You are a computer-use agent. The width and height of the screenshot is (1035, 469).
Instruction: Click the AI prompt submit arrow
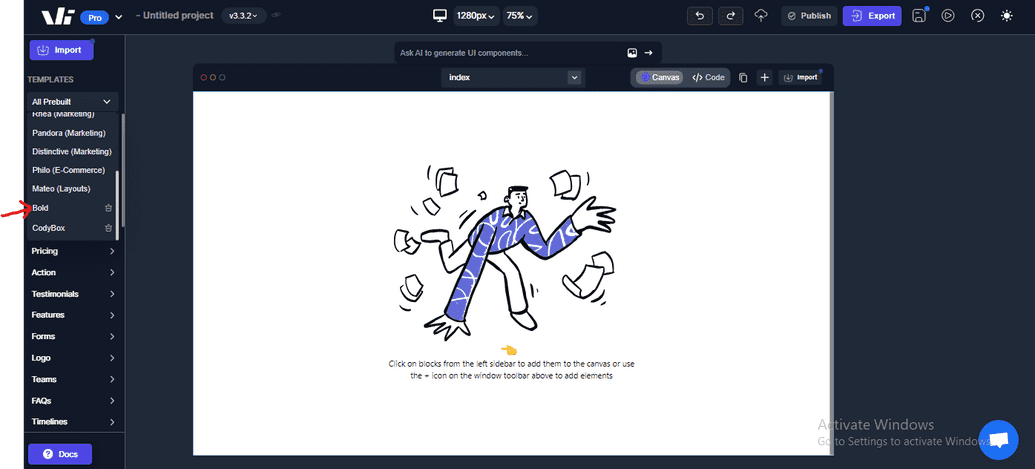[648, 53]
